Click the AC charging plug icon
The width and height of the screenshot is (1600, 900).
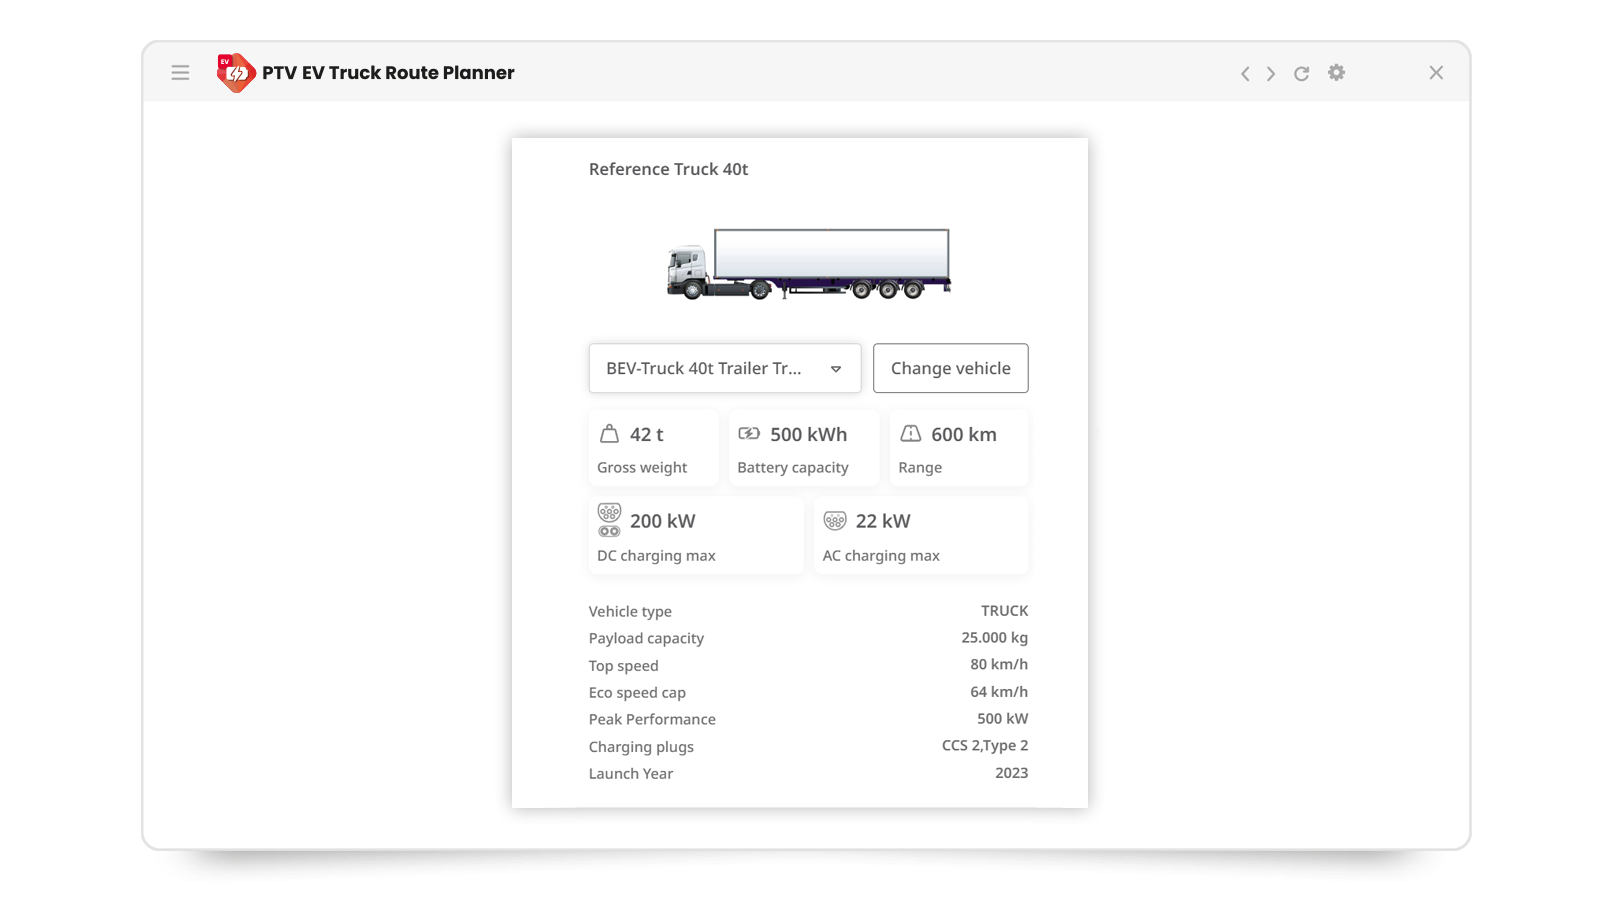(835, 521)
